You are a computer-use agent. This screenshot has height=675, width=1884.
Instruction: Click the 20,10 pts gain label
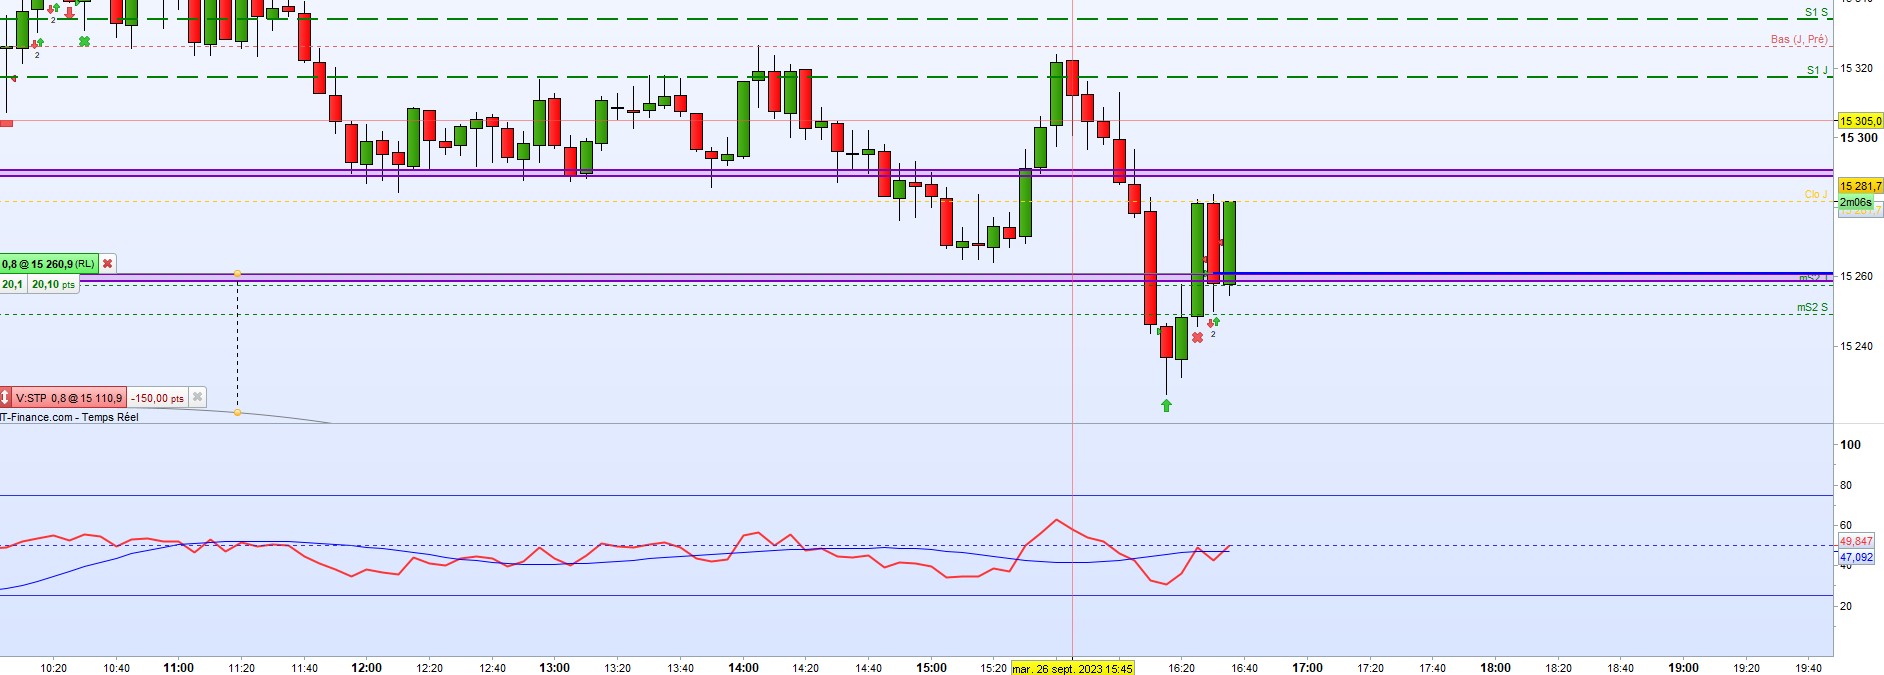(x=53, y=285)
